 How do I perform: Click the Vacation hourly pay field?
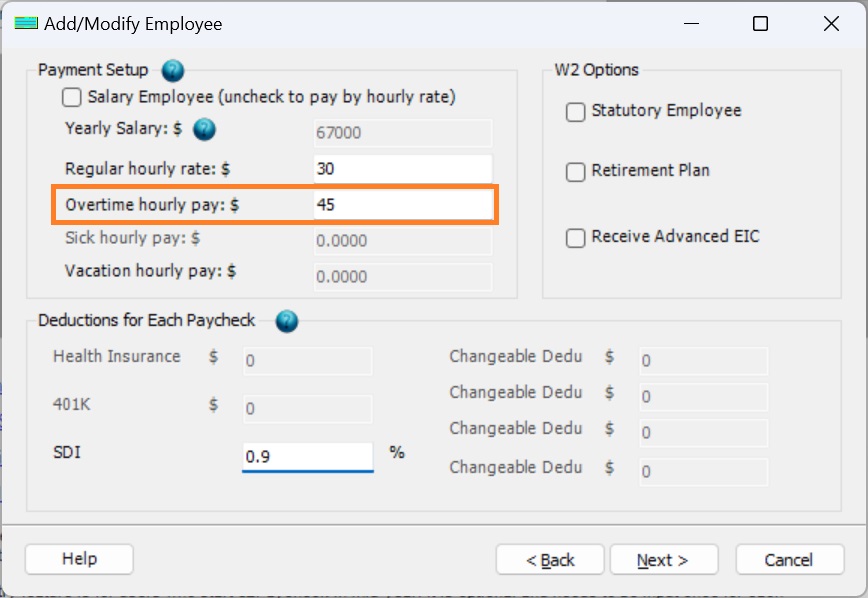click(400, 276)
